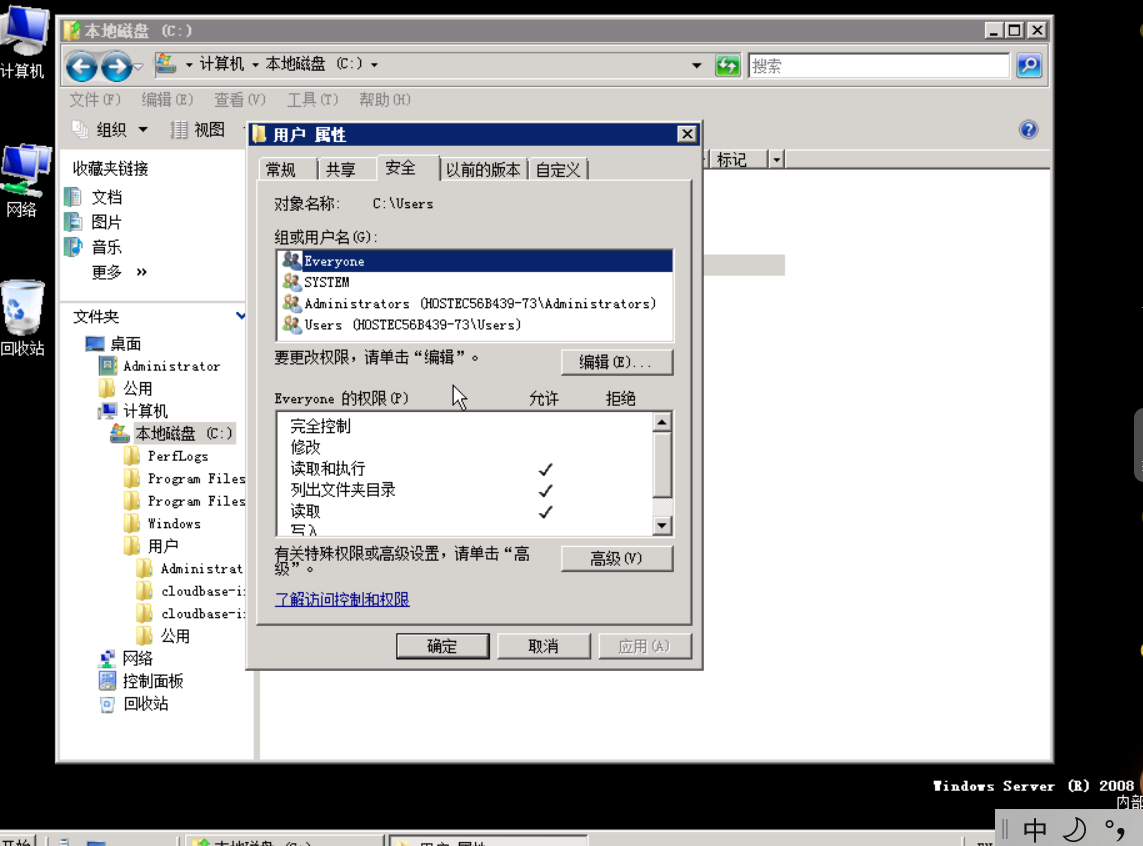This screenshot has width=1143, height=846.
Task: Open the 查看(V) menu
Action: pyautogui.click(x=239, y=99)
